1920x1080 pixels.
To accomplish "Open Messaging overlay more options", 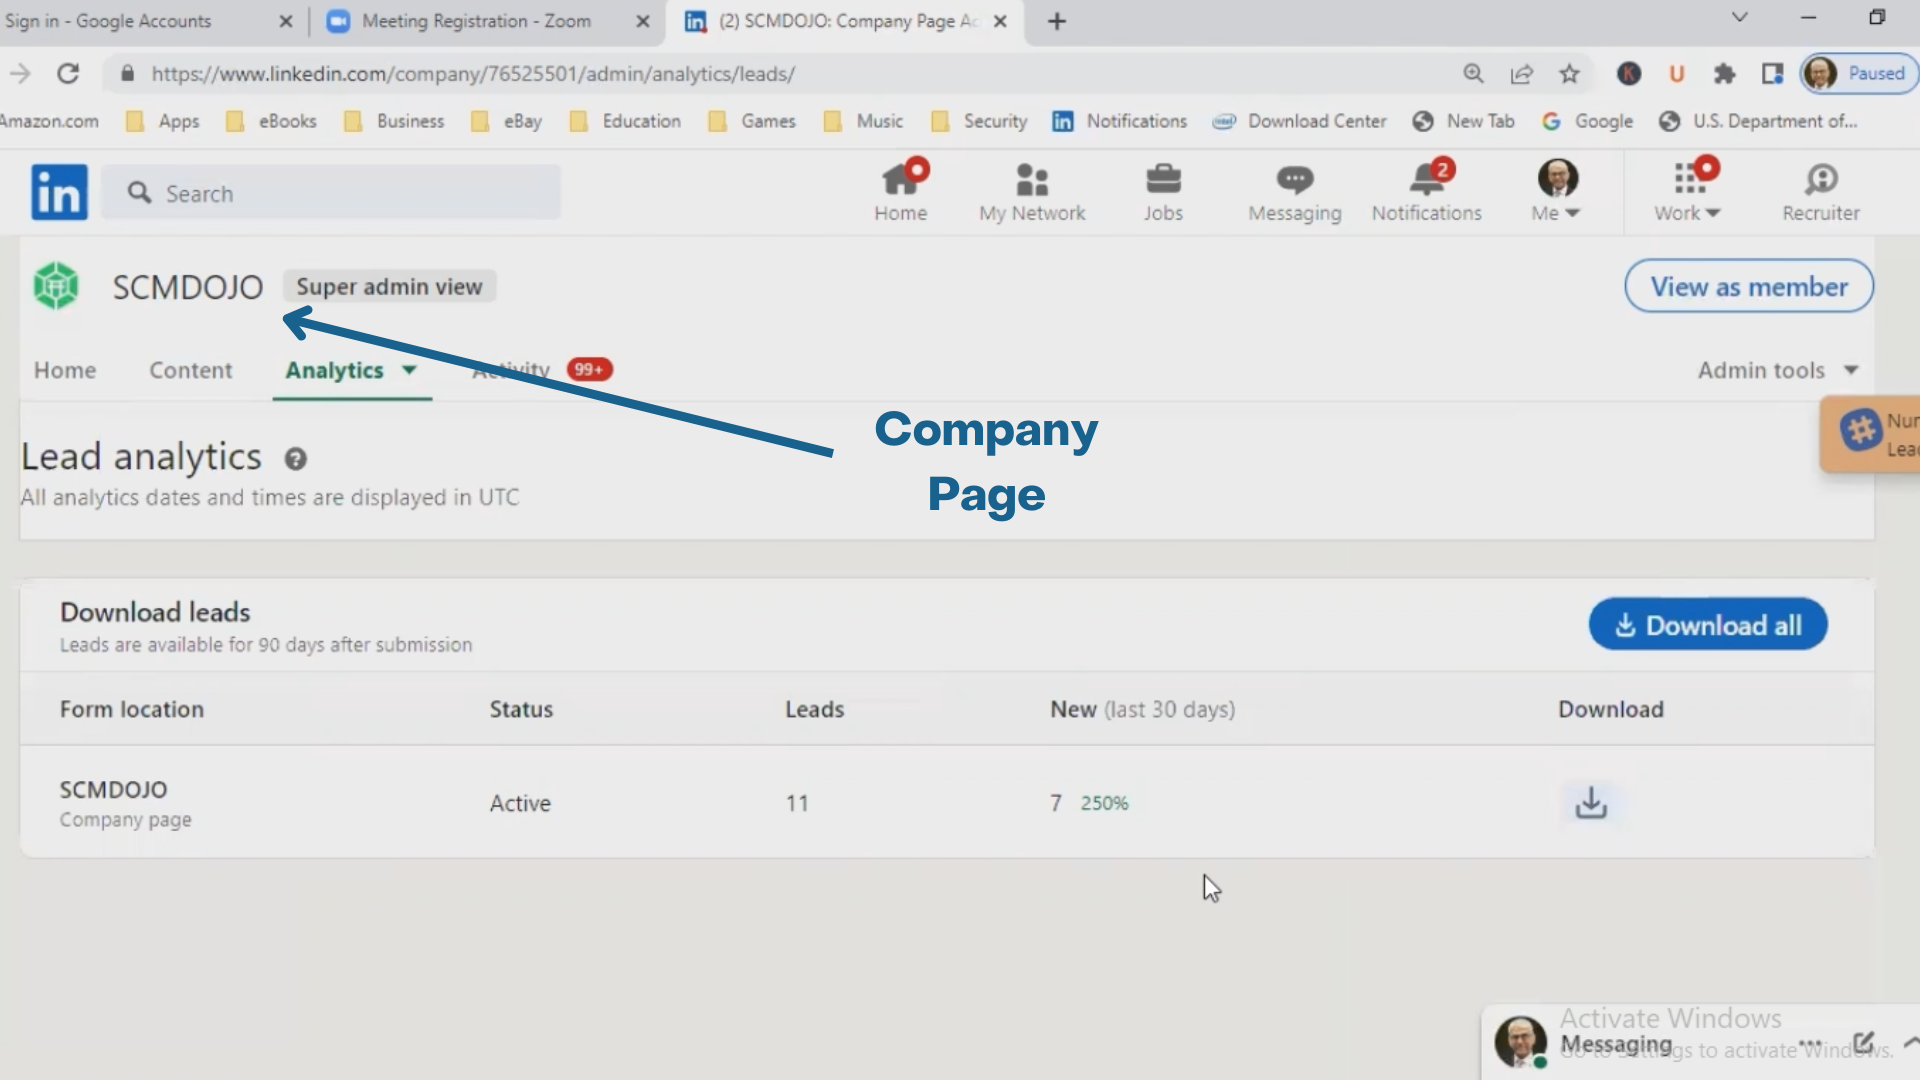I will pyautogui.click(x=1811, y=1043).
